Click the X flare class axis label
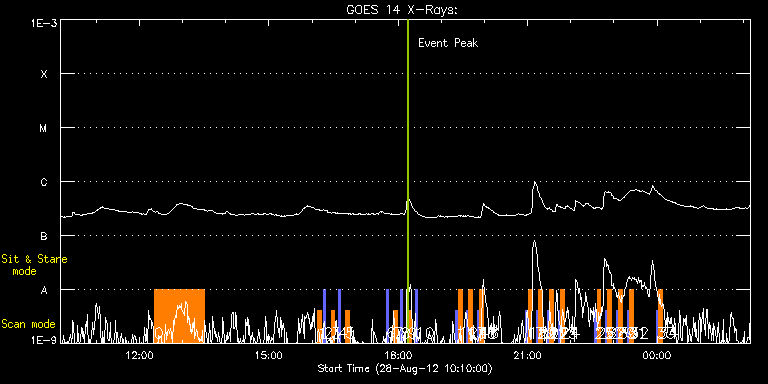The image size is (768, 384). [x=44, y=74]
